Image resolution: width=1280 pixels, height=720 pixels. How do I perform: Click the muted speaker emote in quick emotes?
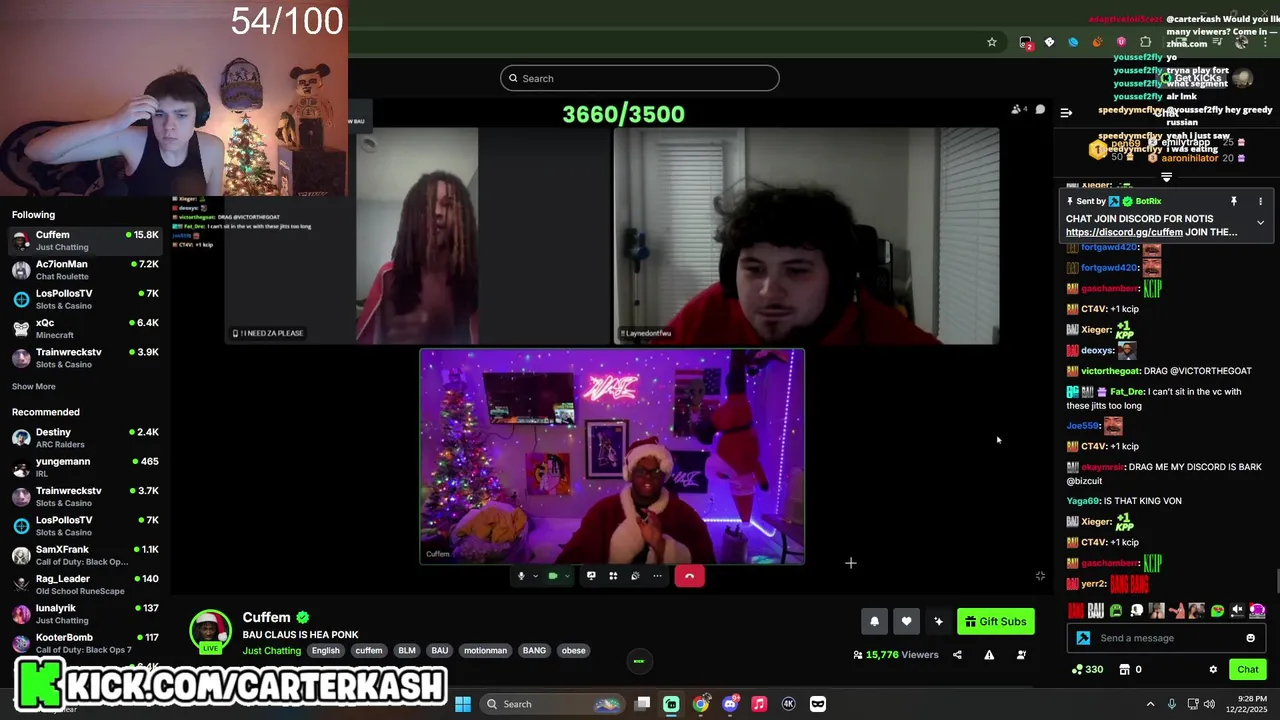tap(1237, 610)
